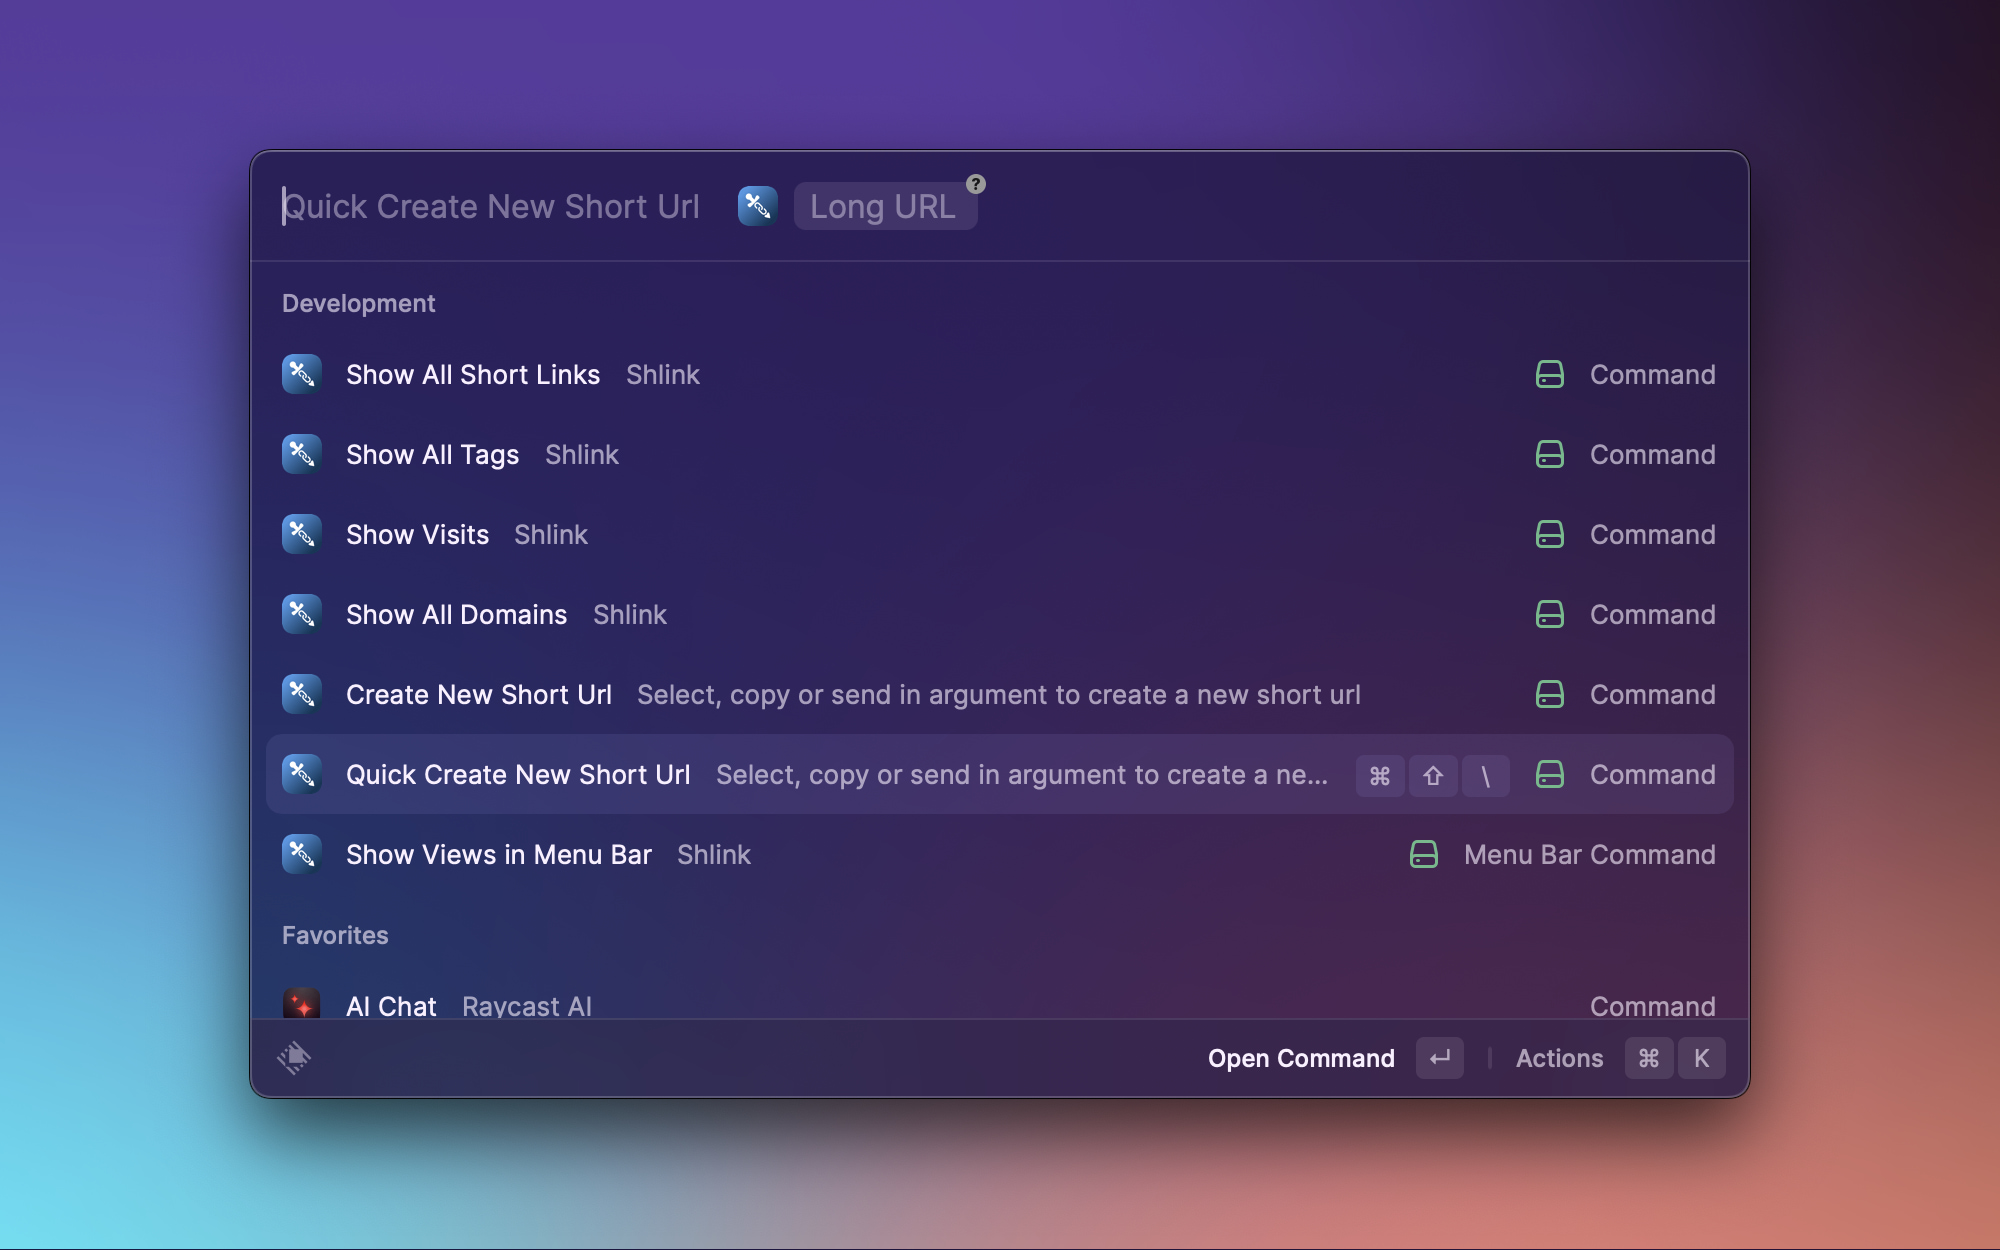2000x1250 pixels.
Task: Click the AI Chat sparkle icon
Action: [301, 1004]
